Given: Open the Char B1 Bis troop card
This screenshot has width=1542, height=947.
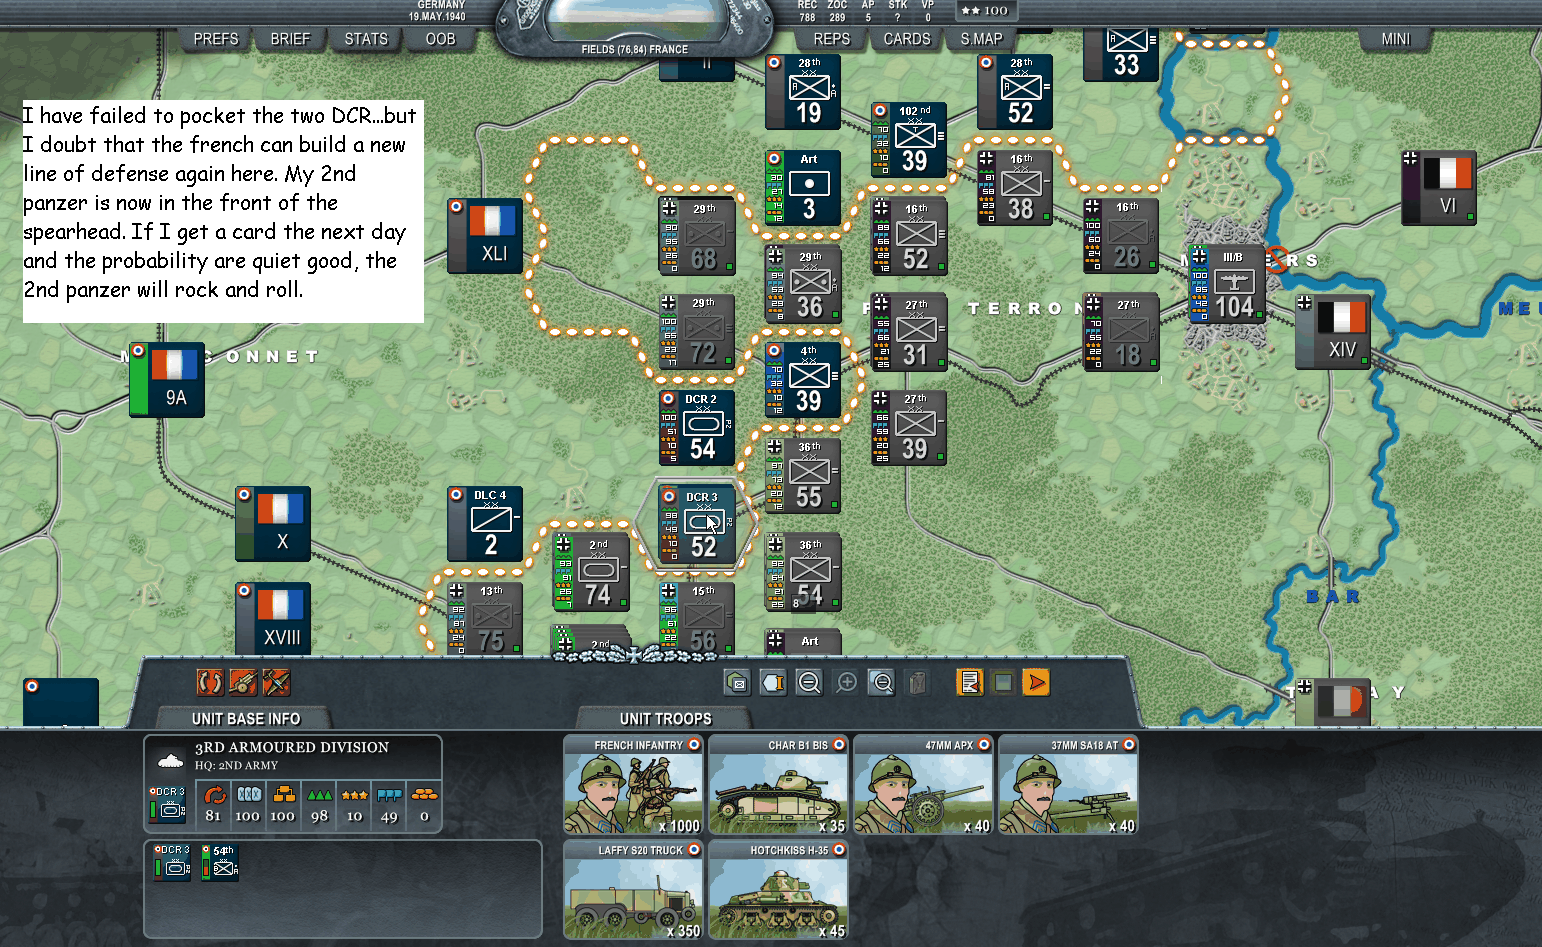Looking at the screenshot, I should tap(779, 785).
